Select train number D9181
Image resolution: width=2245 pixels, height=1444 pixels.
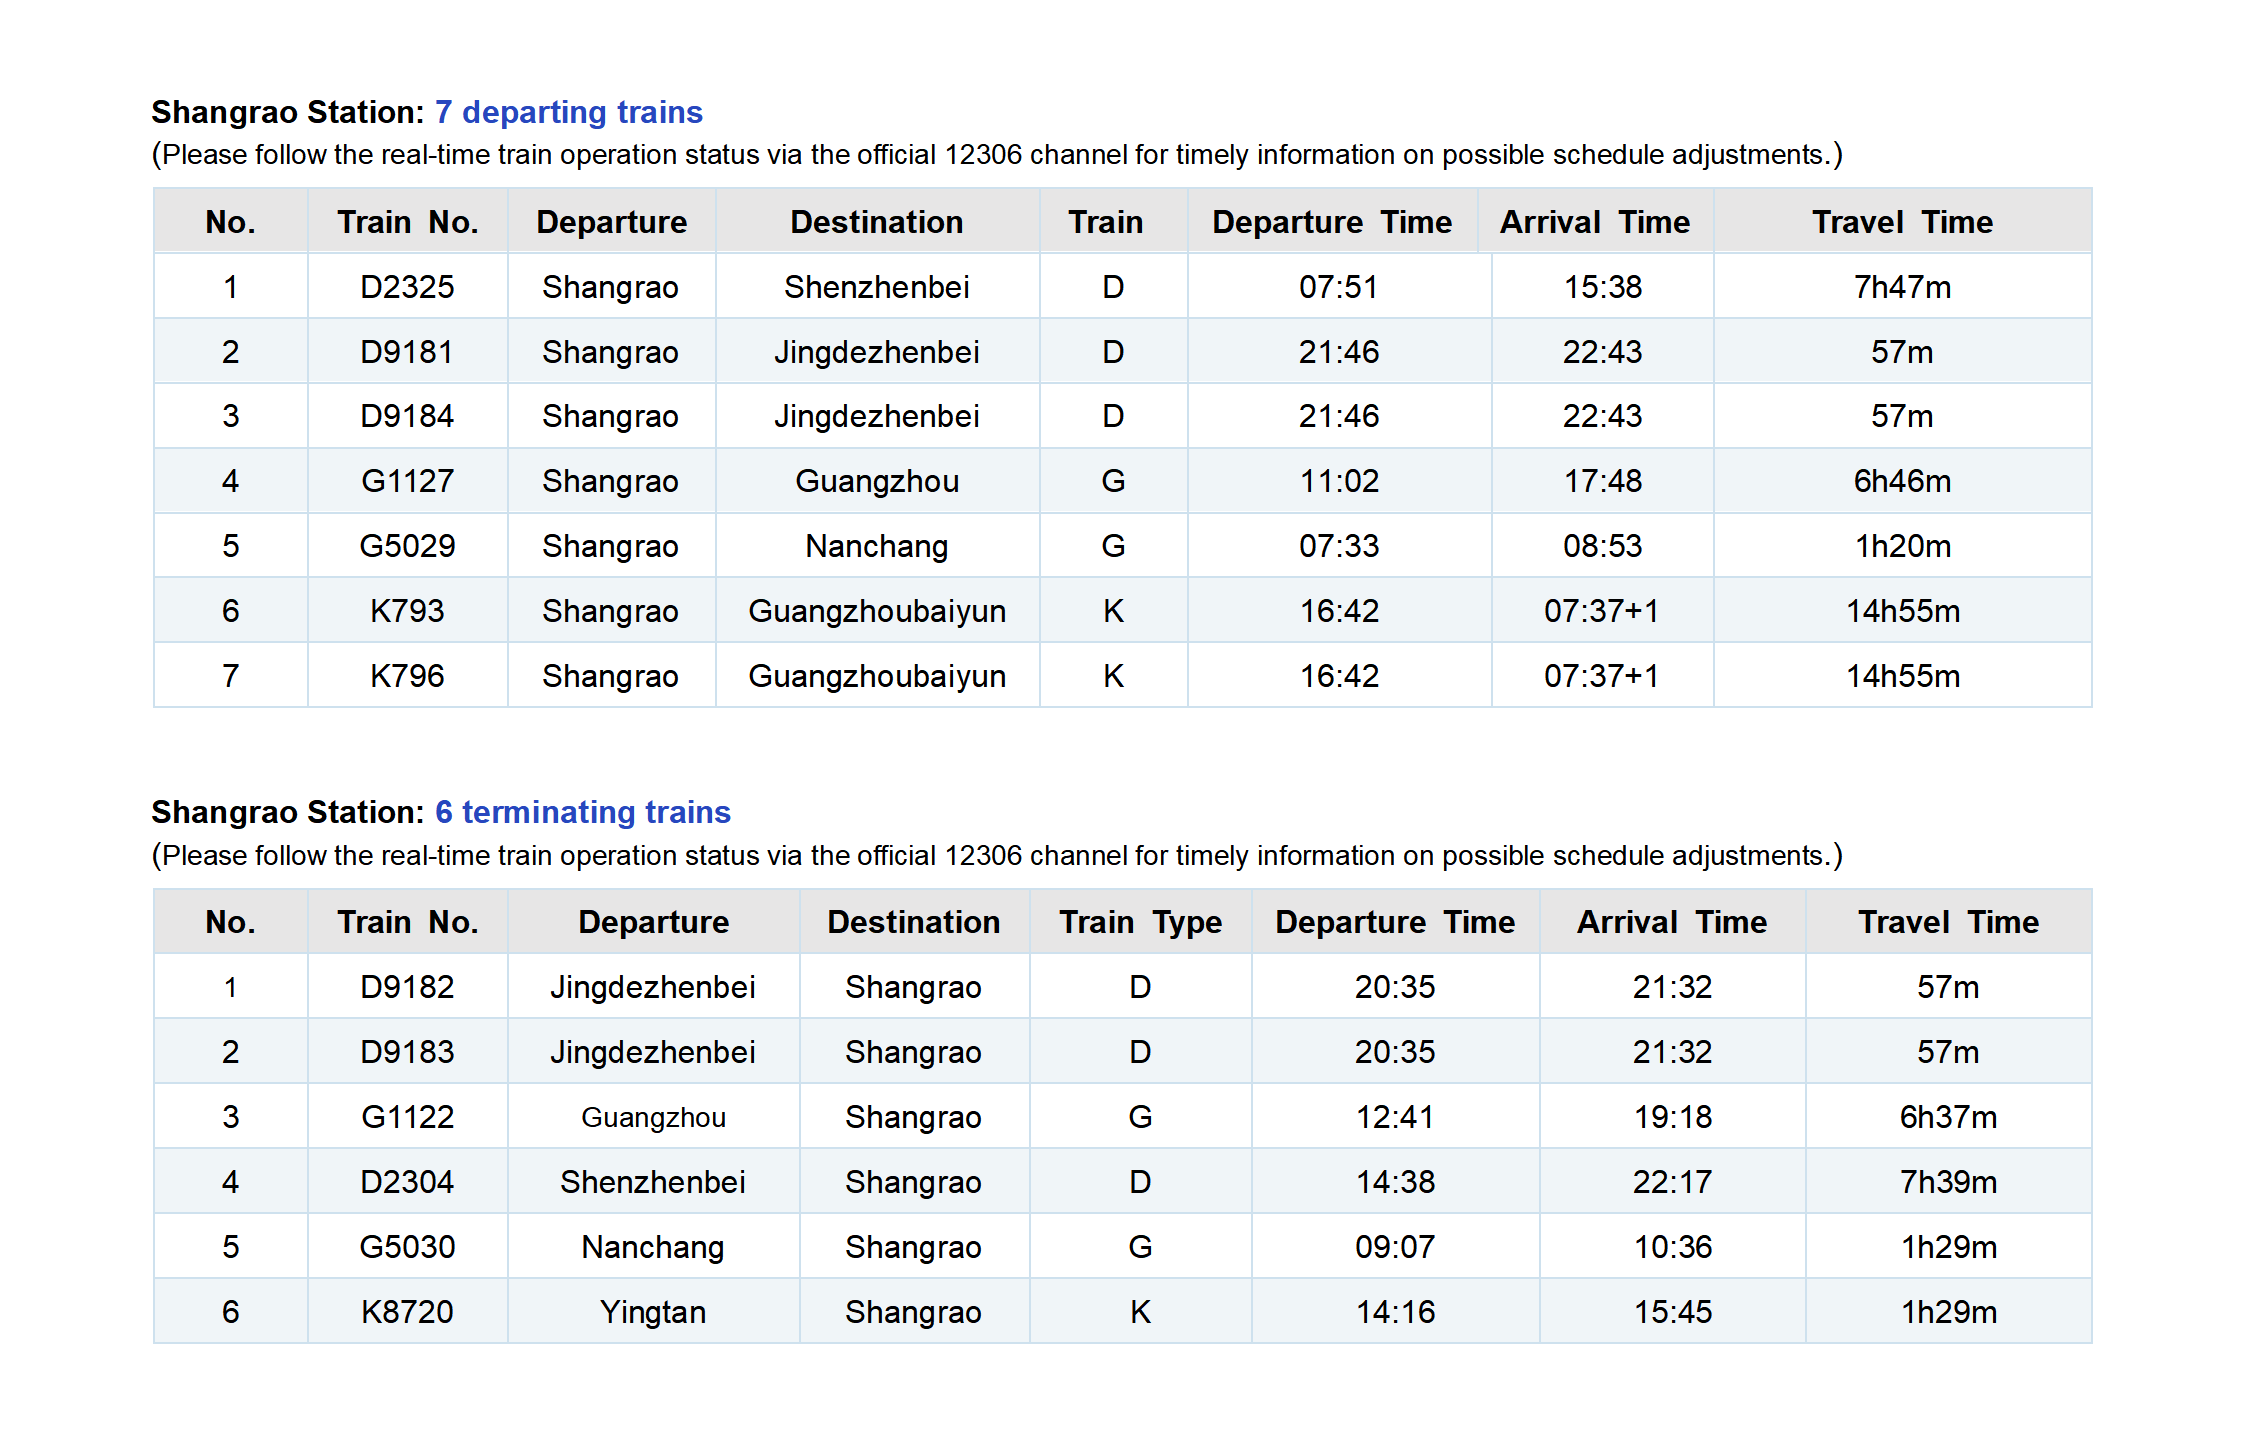[407, 352]
